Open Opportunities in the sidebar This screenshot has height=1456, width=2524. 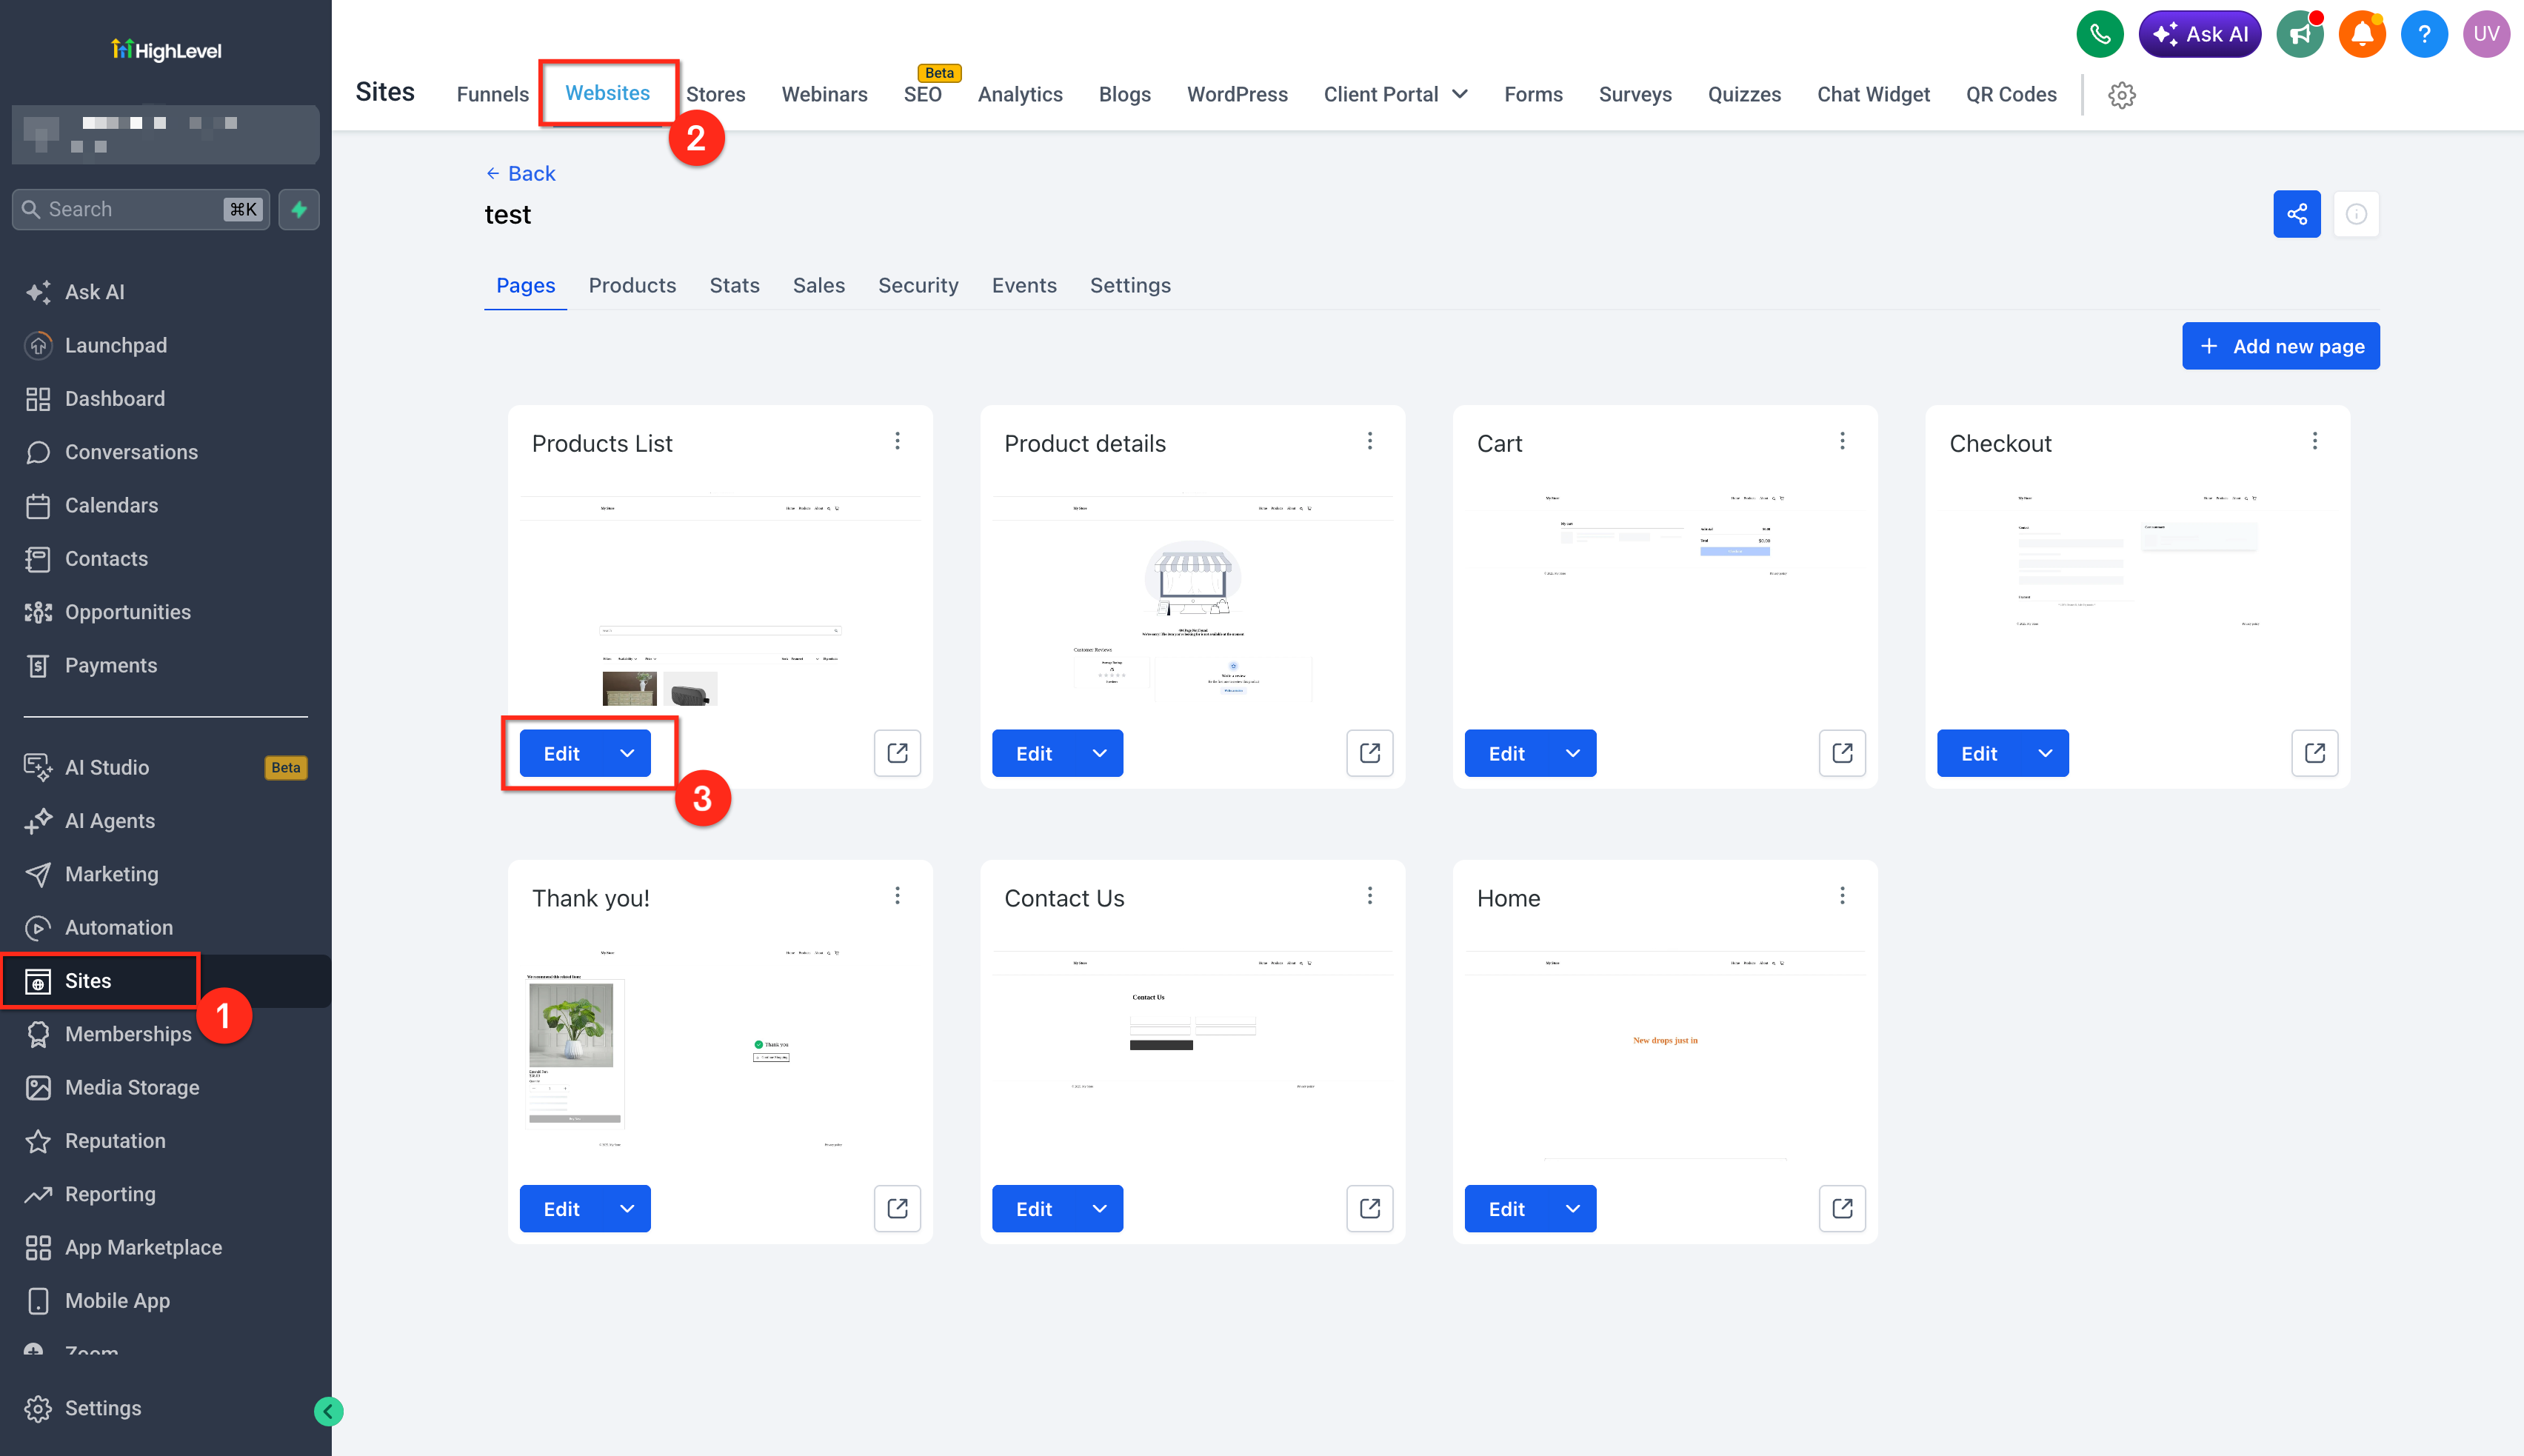click(x=127, y=612)
